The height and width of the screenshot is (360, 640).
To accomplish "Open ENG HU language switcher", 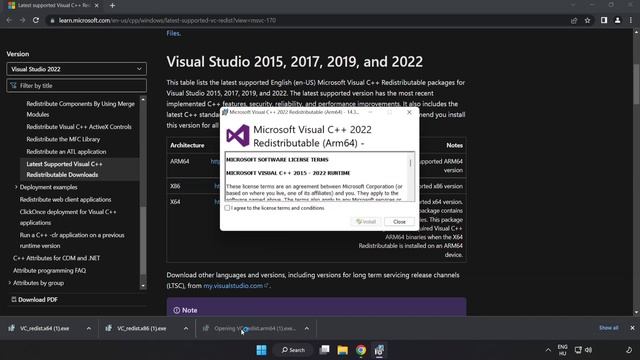I will click(x=562, y=350).
